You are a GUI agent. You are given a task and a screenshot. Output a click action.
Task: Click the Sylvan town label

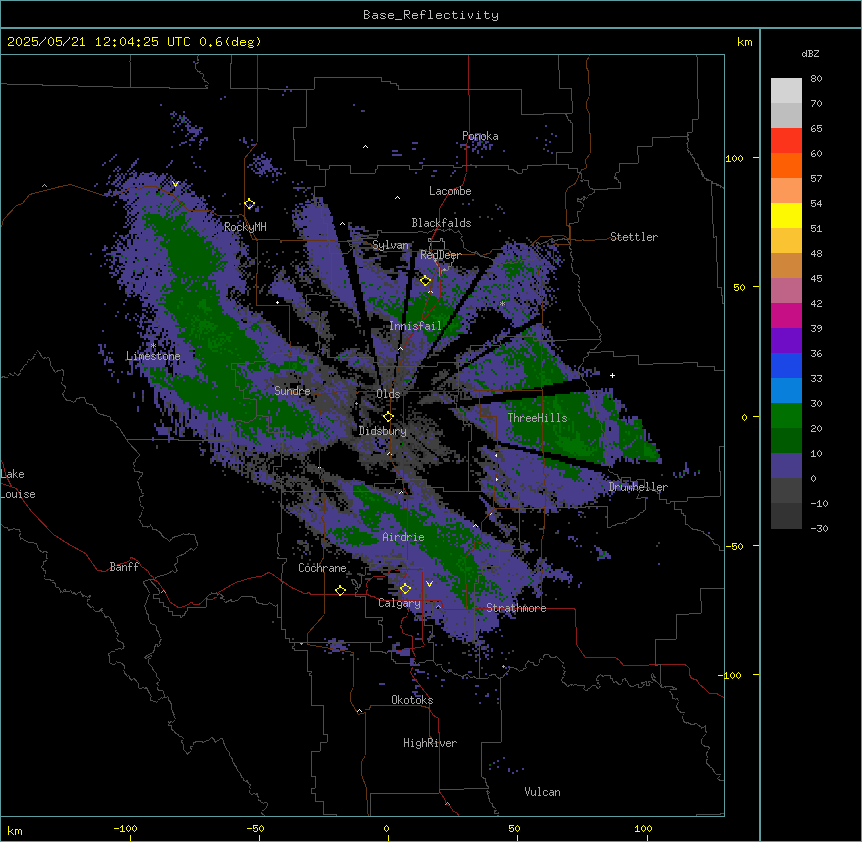[391, 245]
